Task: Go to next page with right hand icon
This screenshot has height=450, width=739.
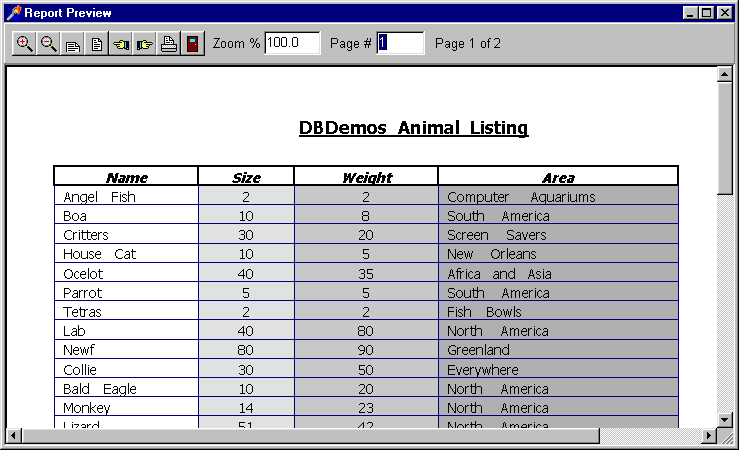Action: pos(145,44)
